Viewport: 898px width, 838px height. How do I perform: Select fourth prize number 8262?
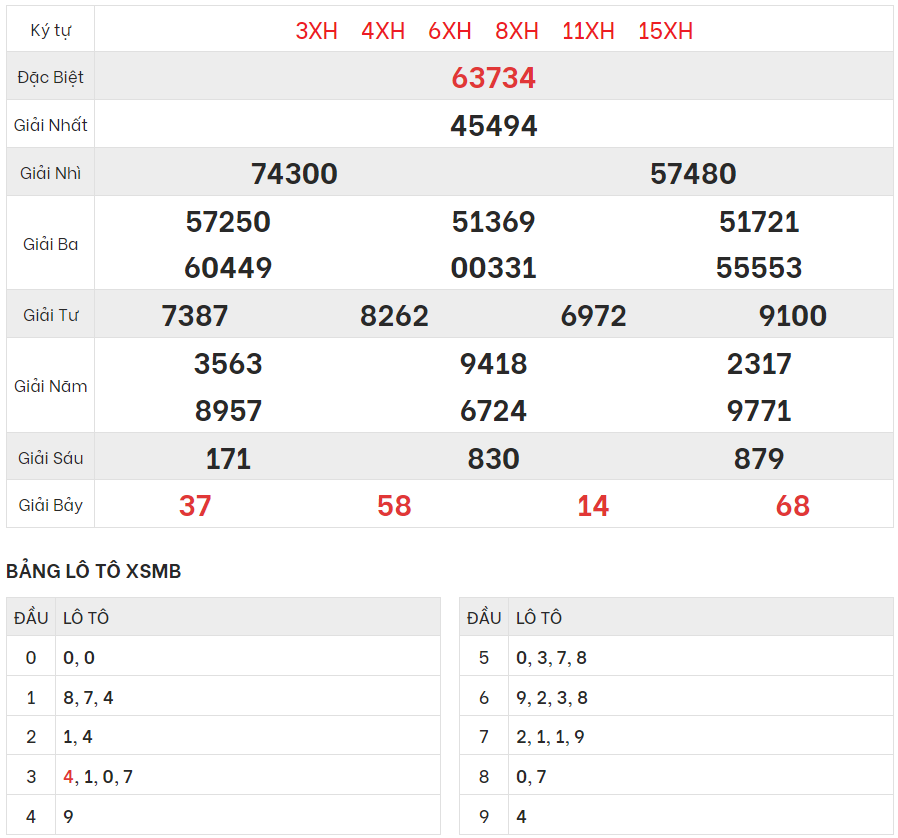[x=394, y=315]
